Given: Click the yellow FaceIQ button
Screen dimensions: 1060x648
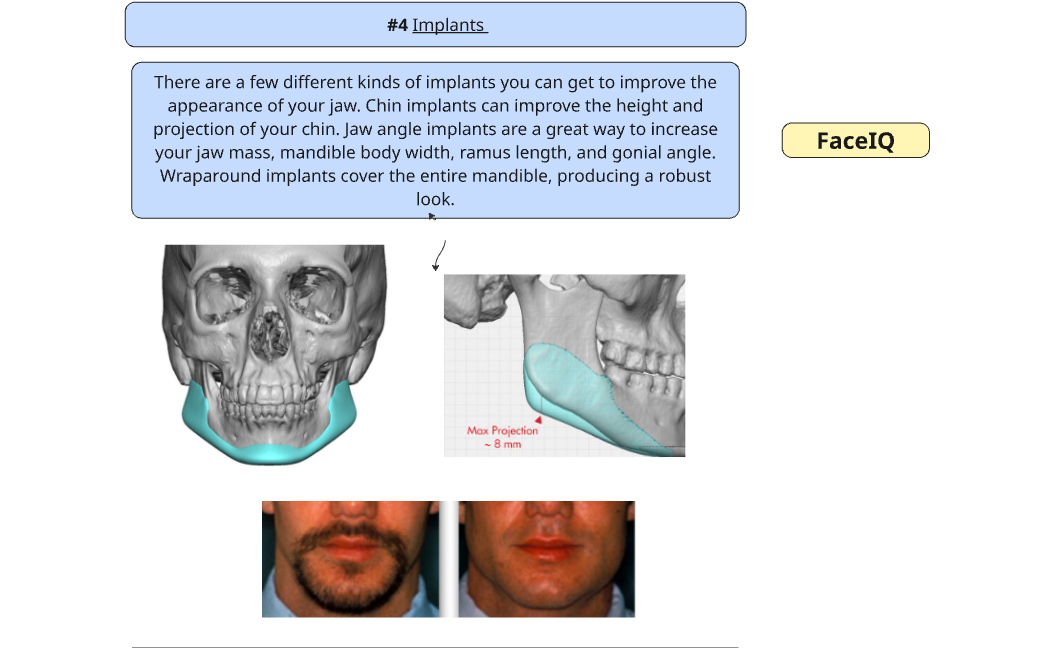Looking at the screenshot, I should [x=855, y=141].
